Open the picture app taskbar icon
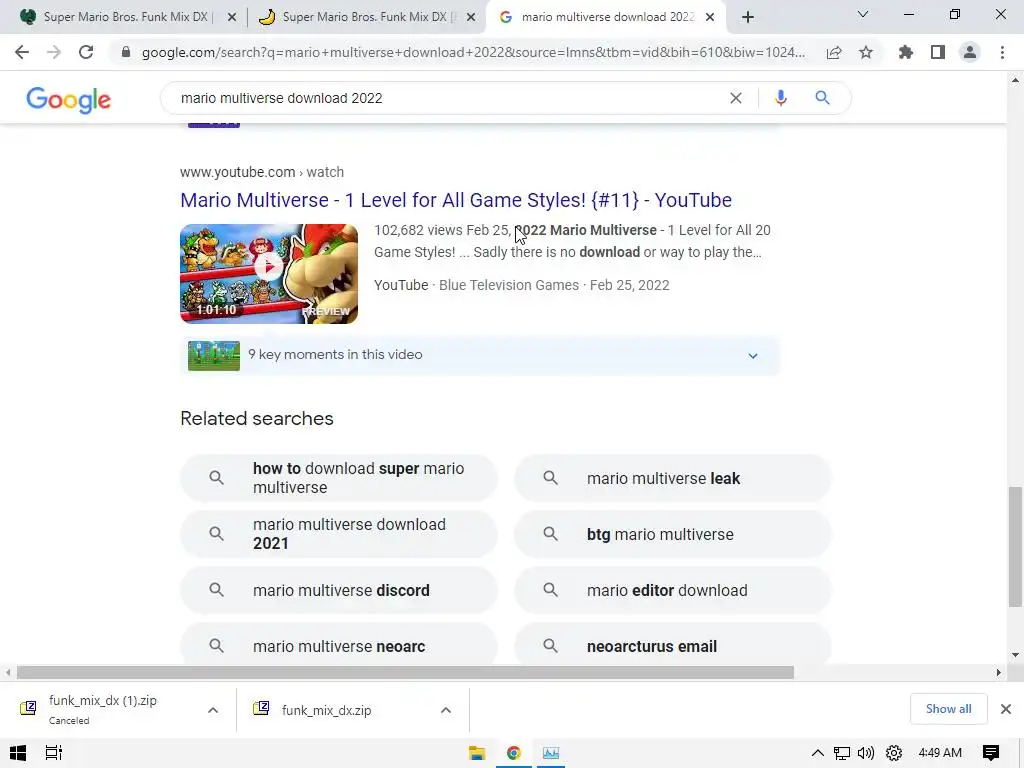The image size is (1024, 768). click(x=551, y=753)
